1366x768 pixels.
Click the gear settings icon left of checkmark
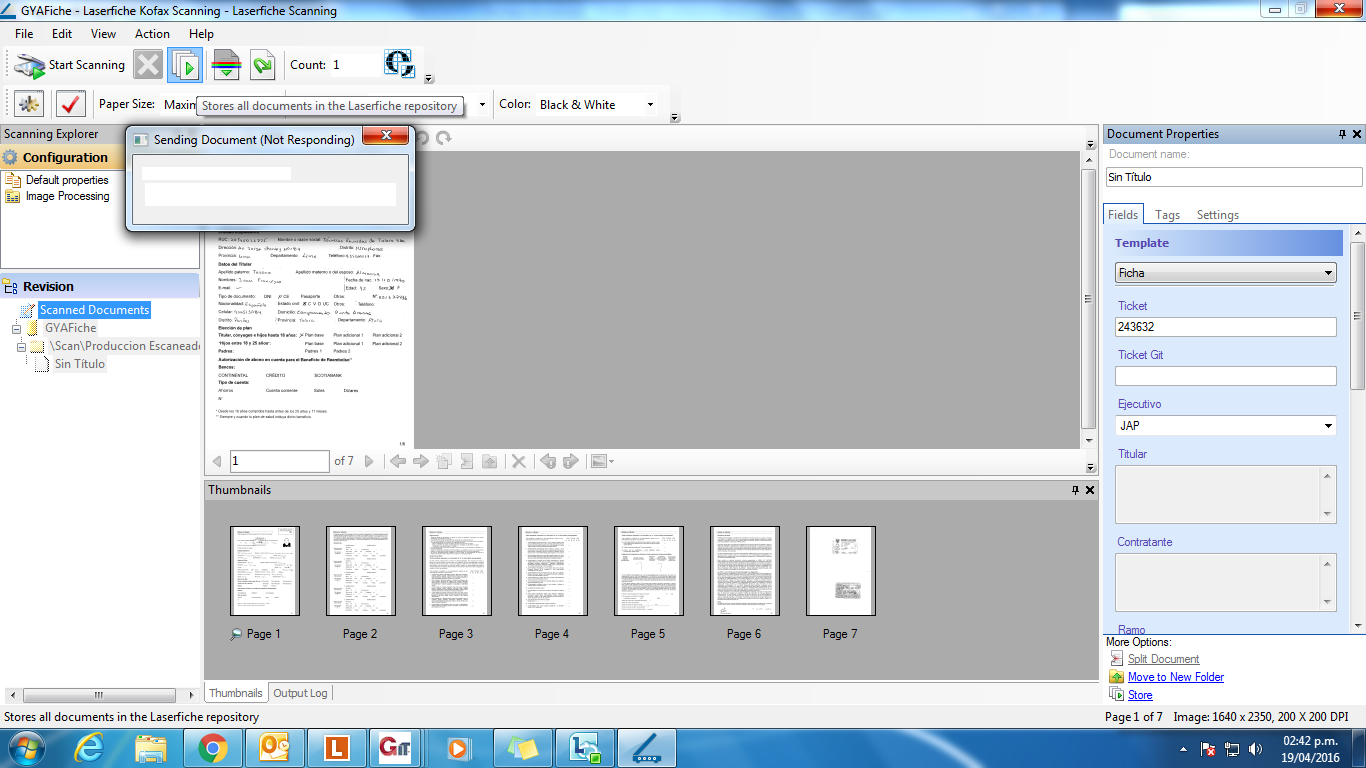[29, 104]
